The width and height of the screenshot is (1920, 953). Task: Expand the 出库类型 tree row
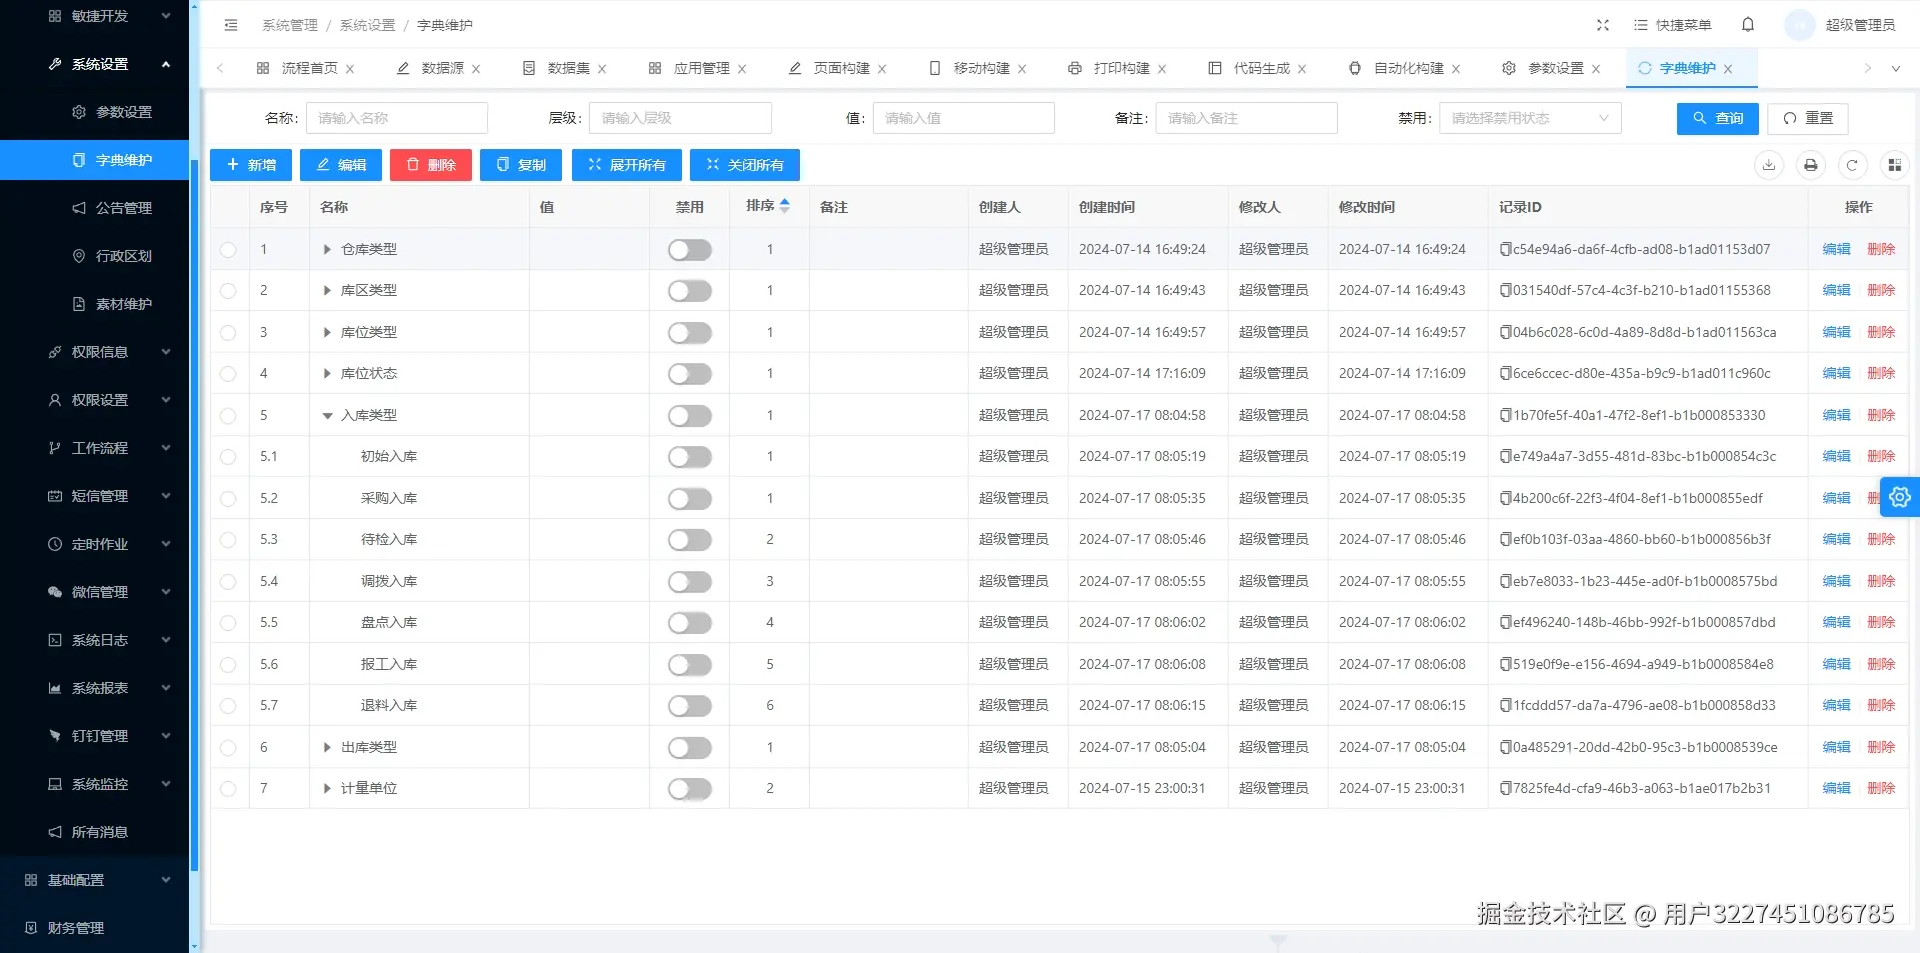327,747
